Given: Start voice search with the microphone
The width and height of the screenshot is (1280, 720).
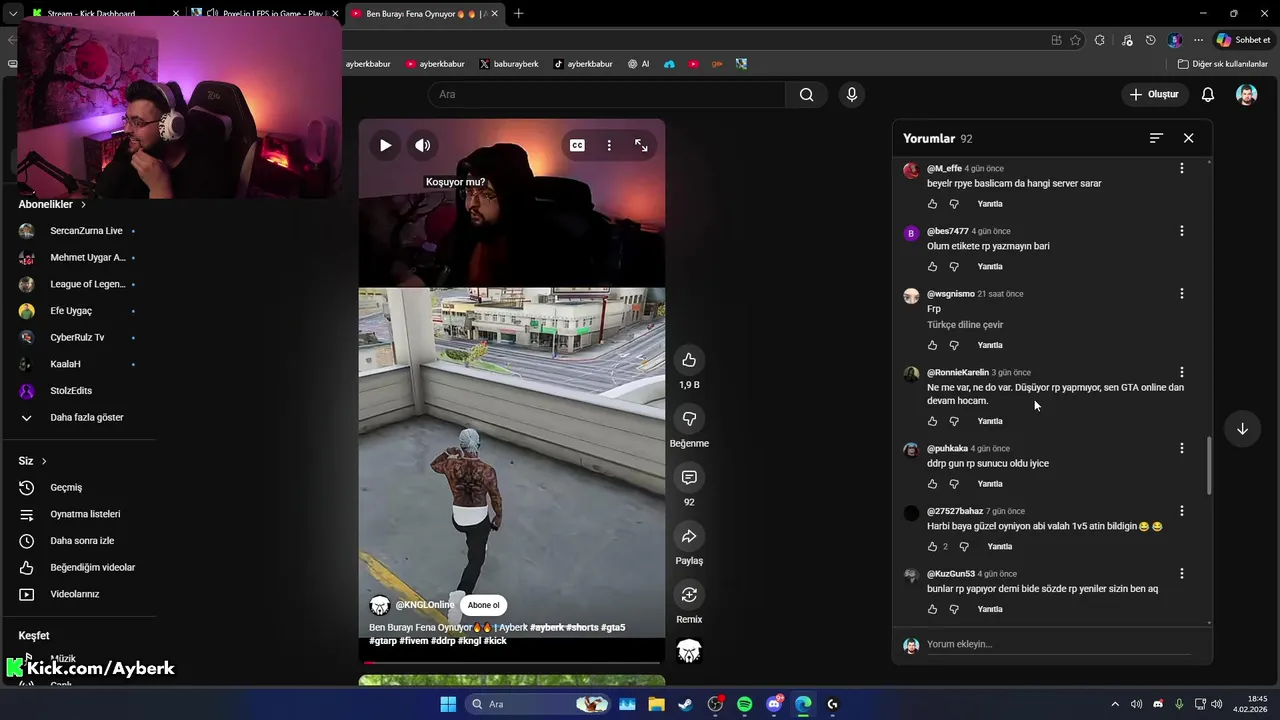Looking at the screenshot, I should (x=851, y=94).
